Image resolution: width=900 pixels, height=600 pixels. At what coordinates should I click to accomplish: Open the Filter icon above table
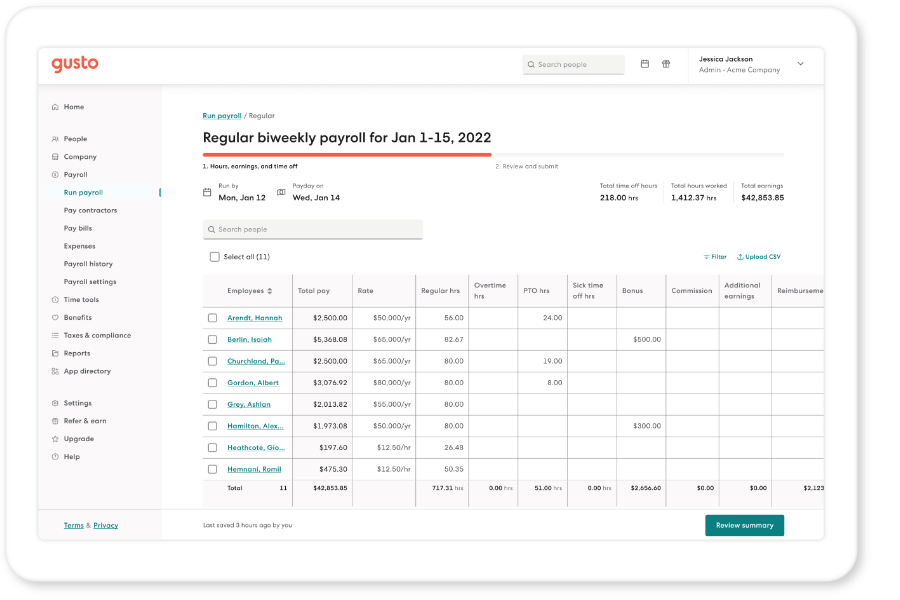pos(707,257)
